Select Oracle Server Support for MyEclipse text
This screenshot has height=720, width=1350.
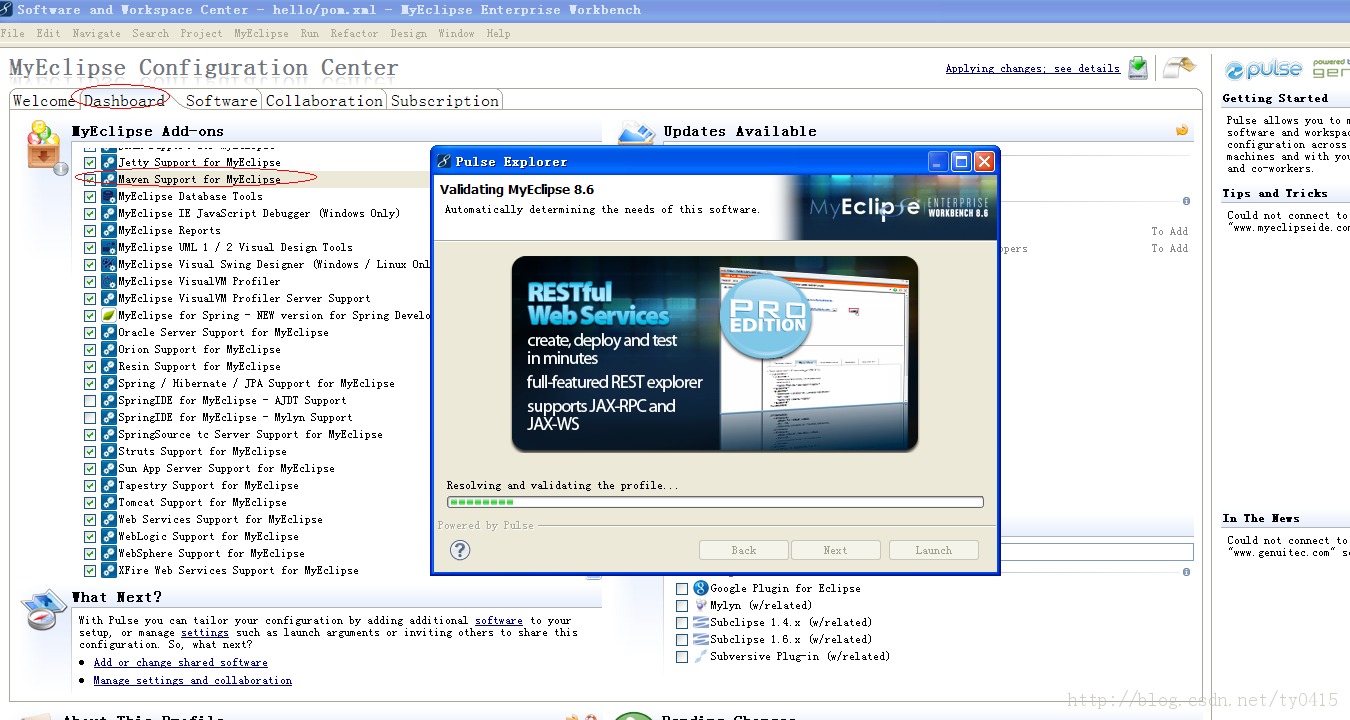223,332
